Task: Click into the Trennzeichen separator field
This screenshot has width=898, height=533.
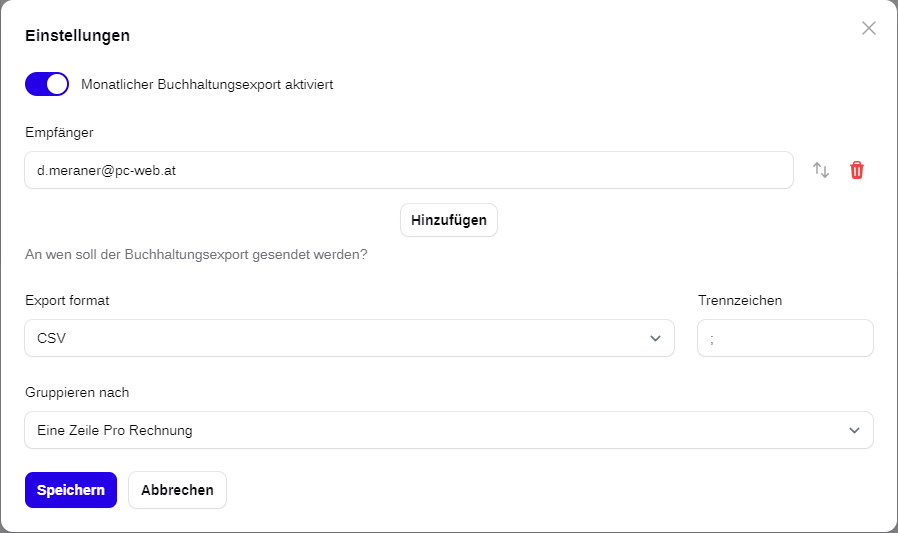Action: (785, 338)
